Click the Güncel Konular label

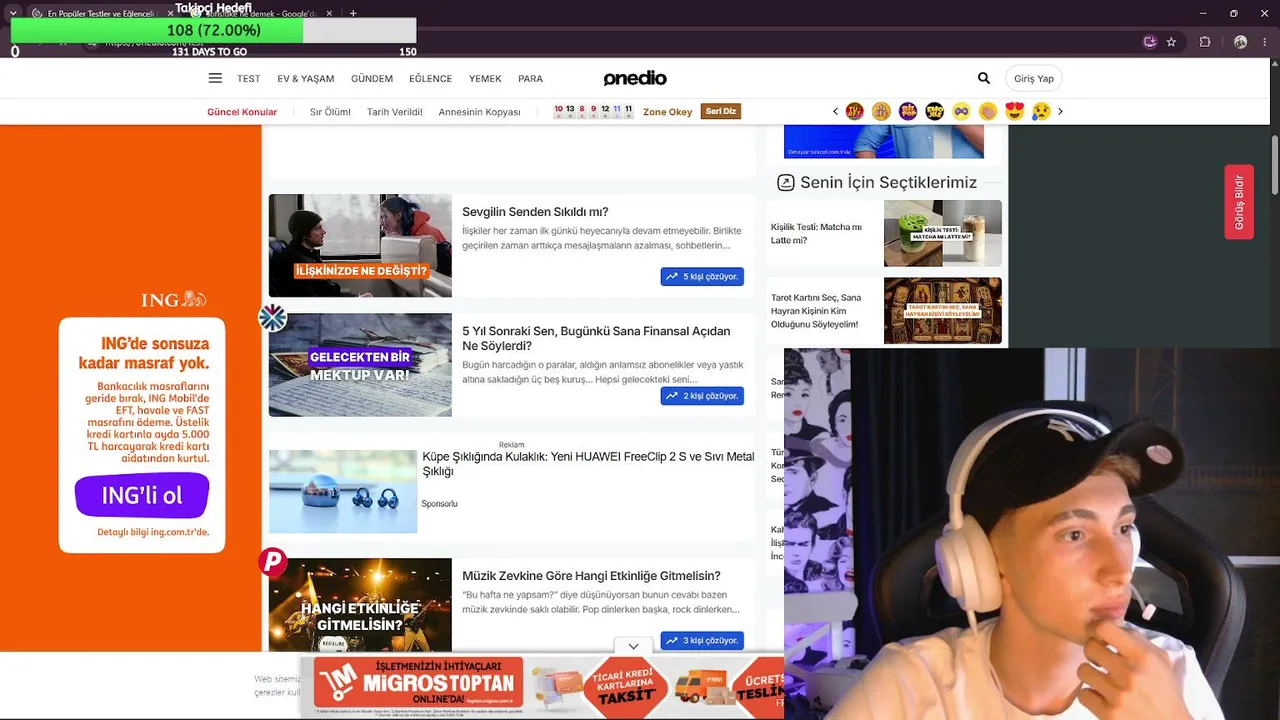242,112
